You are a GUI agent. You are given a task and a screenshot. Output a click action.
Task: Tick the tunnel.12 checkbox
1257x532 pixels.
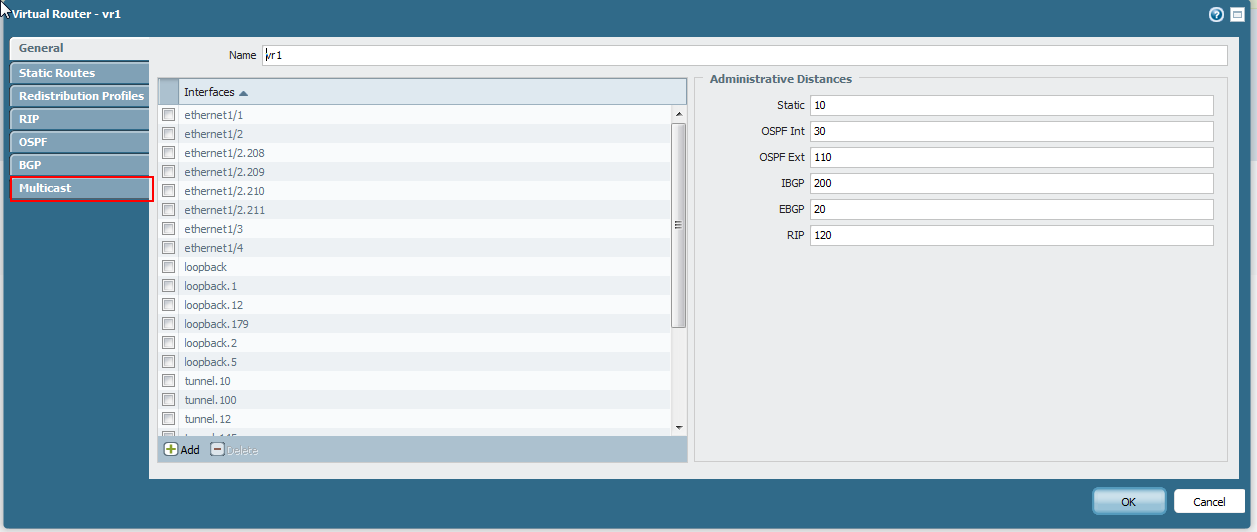(x=168, y=419)
